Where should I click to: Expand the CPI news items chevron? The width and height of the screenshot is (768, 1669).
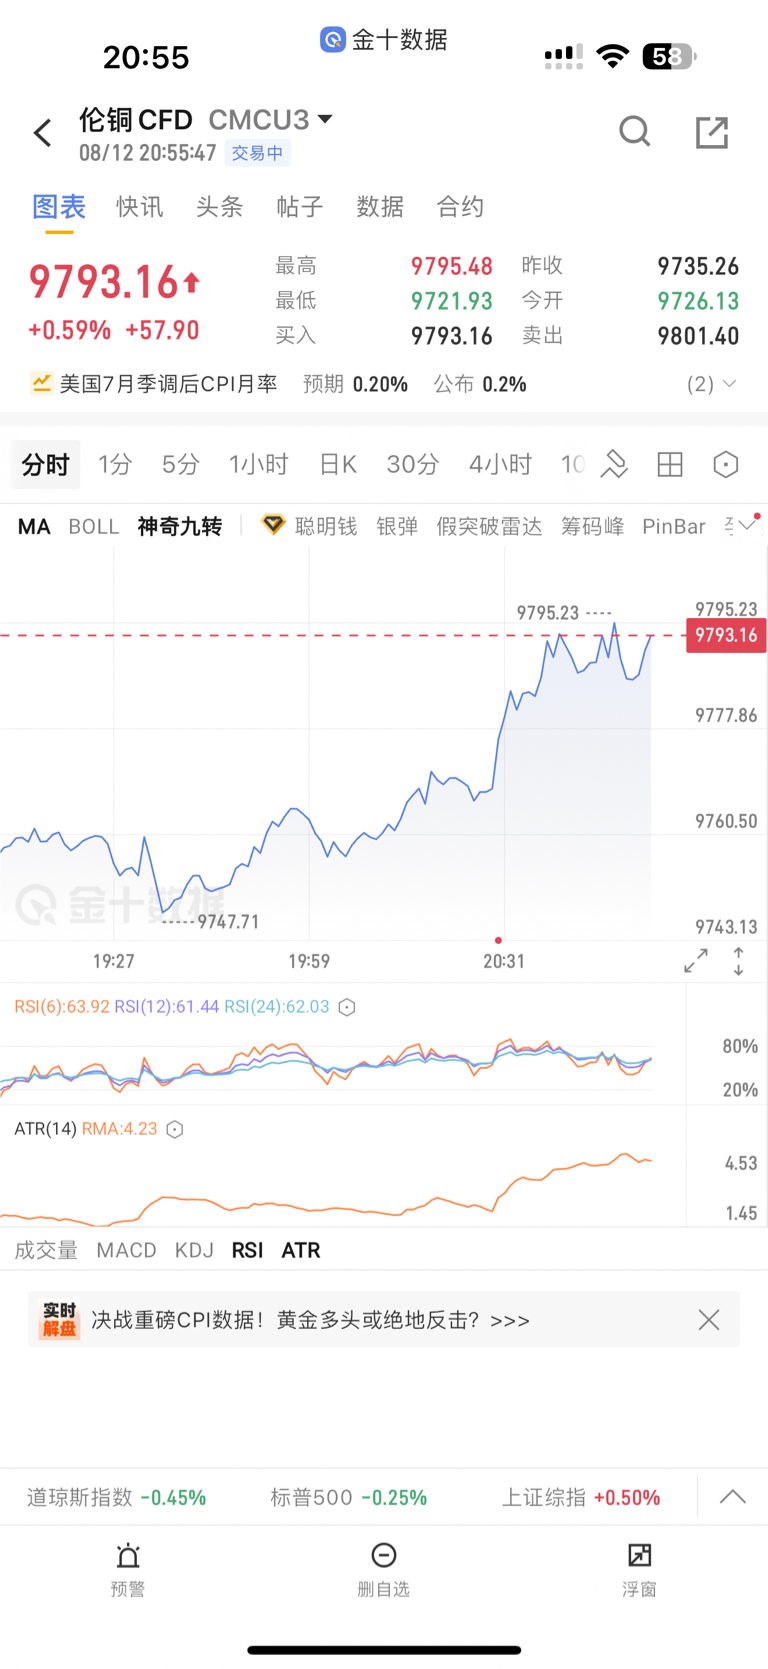click(x=712, y=384)
